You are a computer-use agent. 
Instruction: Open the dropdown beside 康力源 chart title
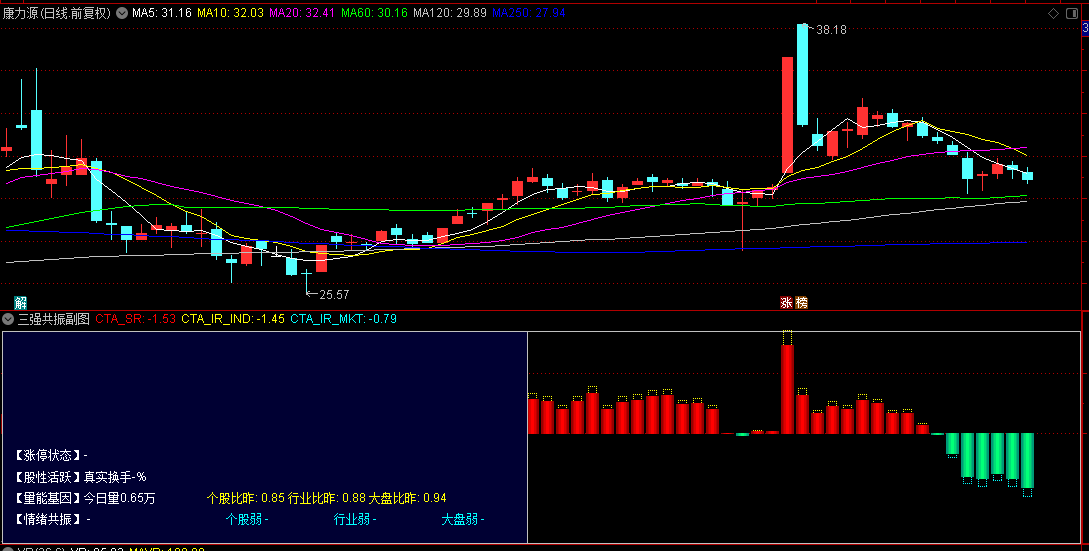[122, 13]
